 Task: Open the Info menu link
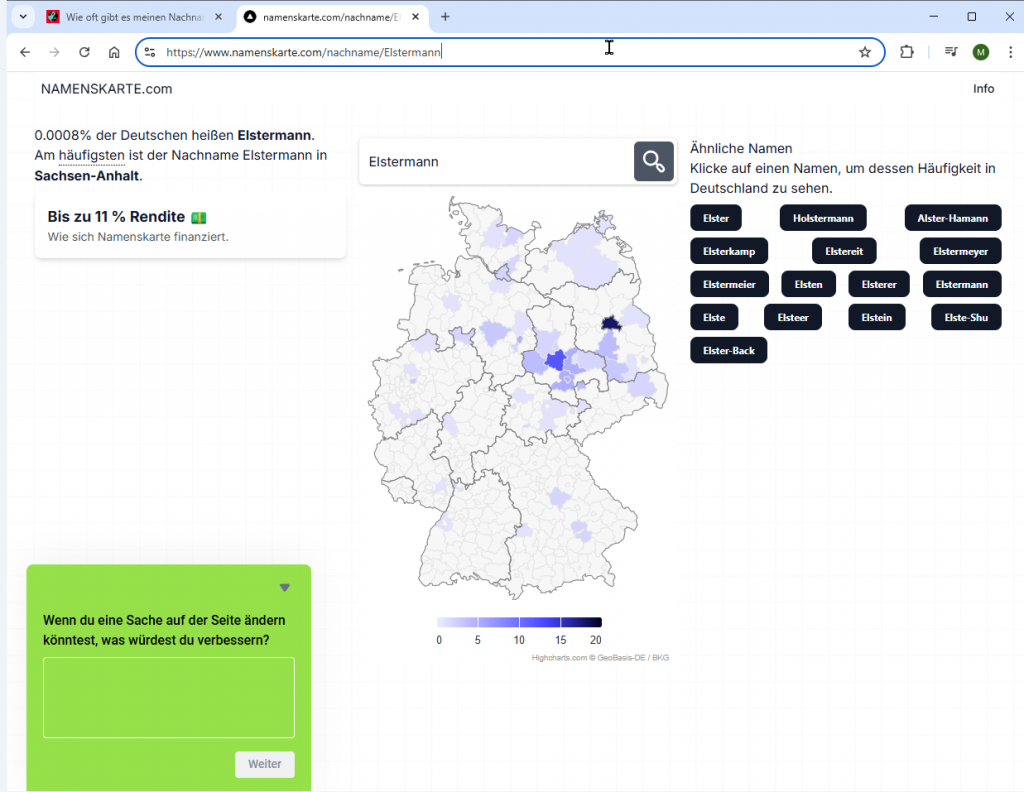click(983, 89)
